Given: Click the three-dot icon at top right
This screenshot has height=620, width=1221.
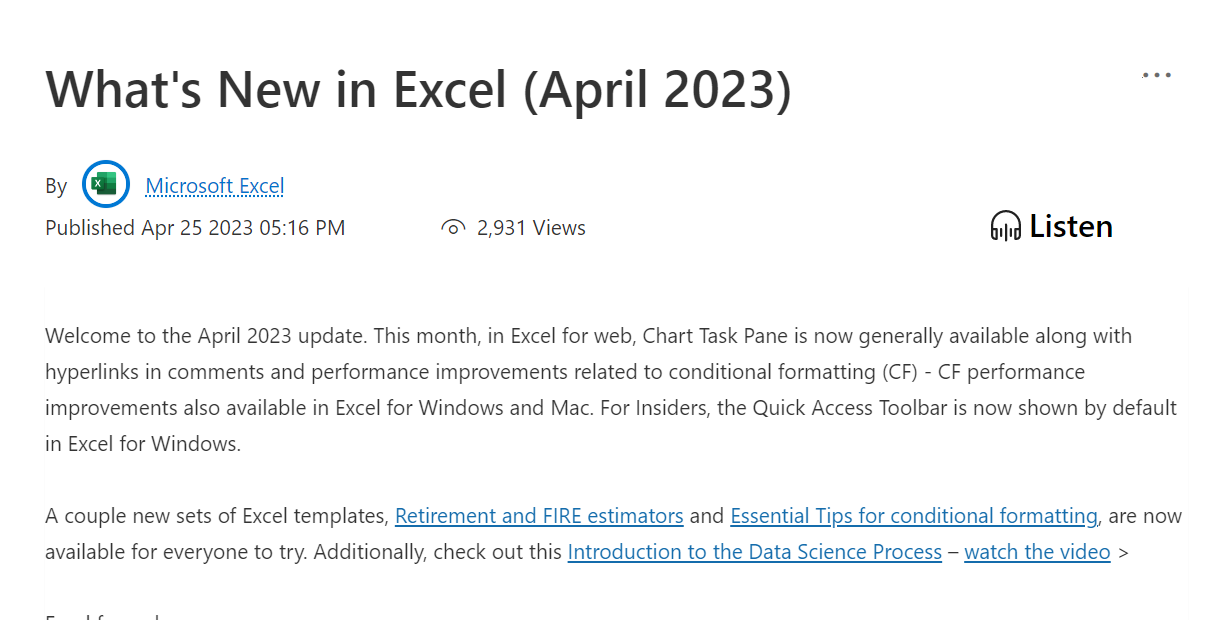Looking at the screenshot, I should tap(1156, 74).
